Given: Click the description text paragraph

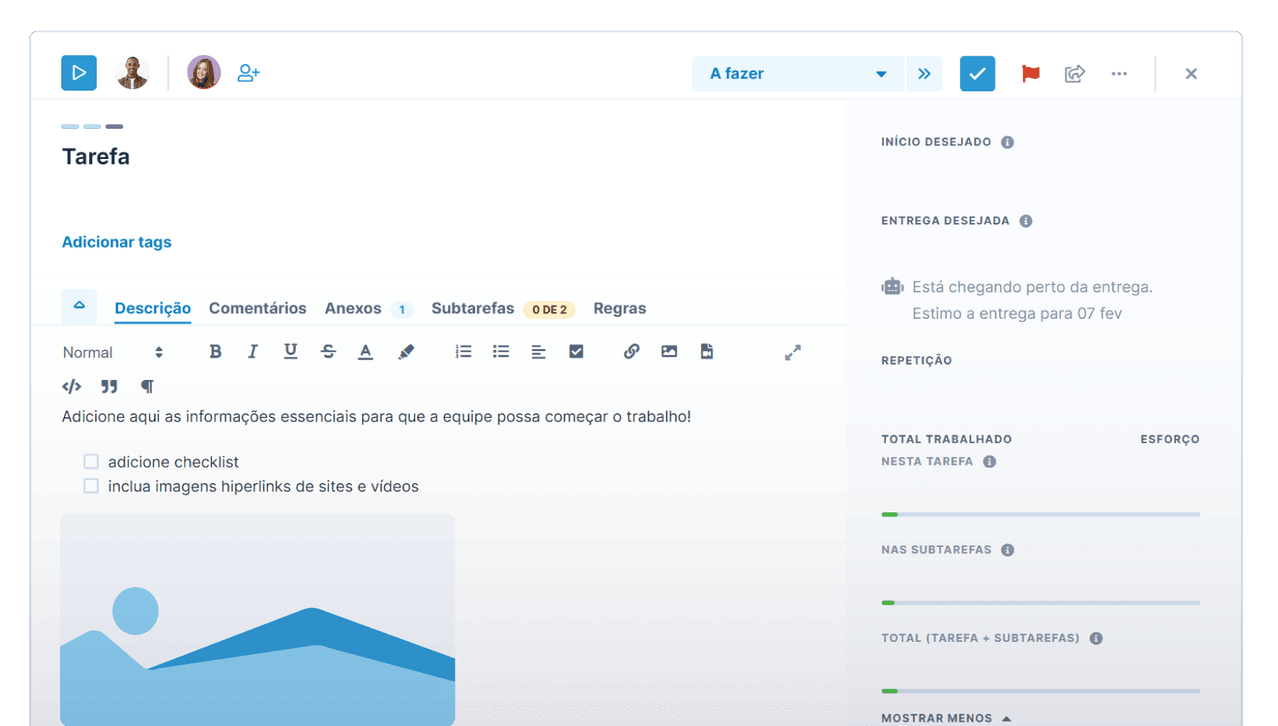Looking at the screenshot, I should tap(376, 417).
